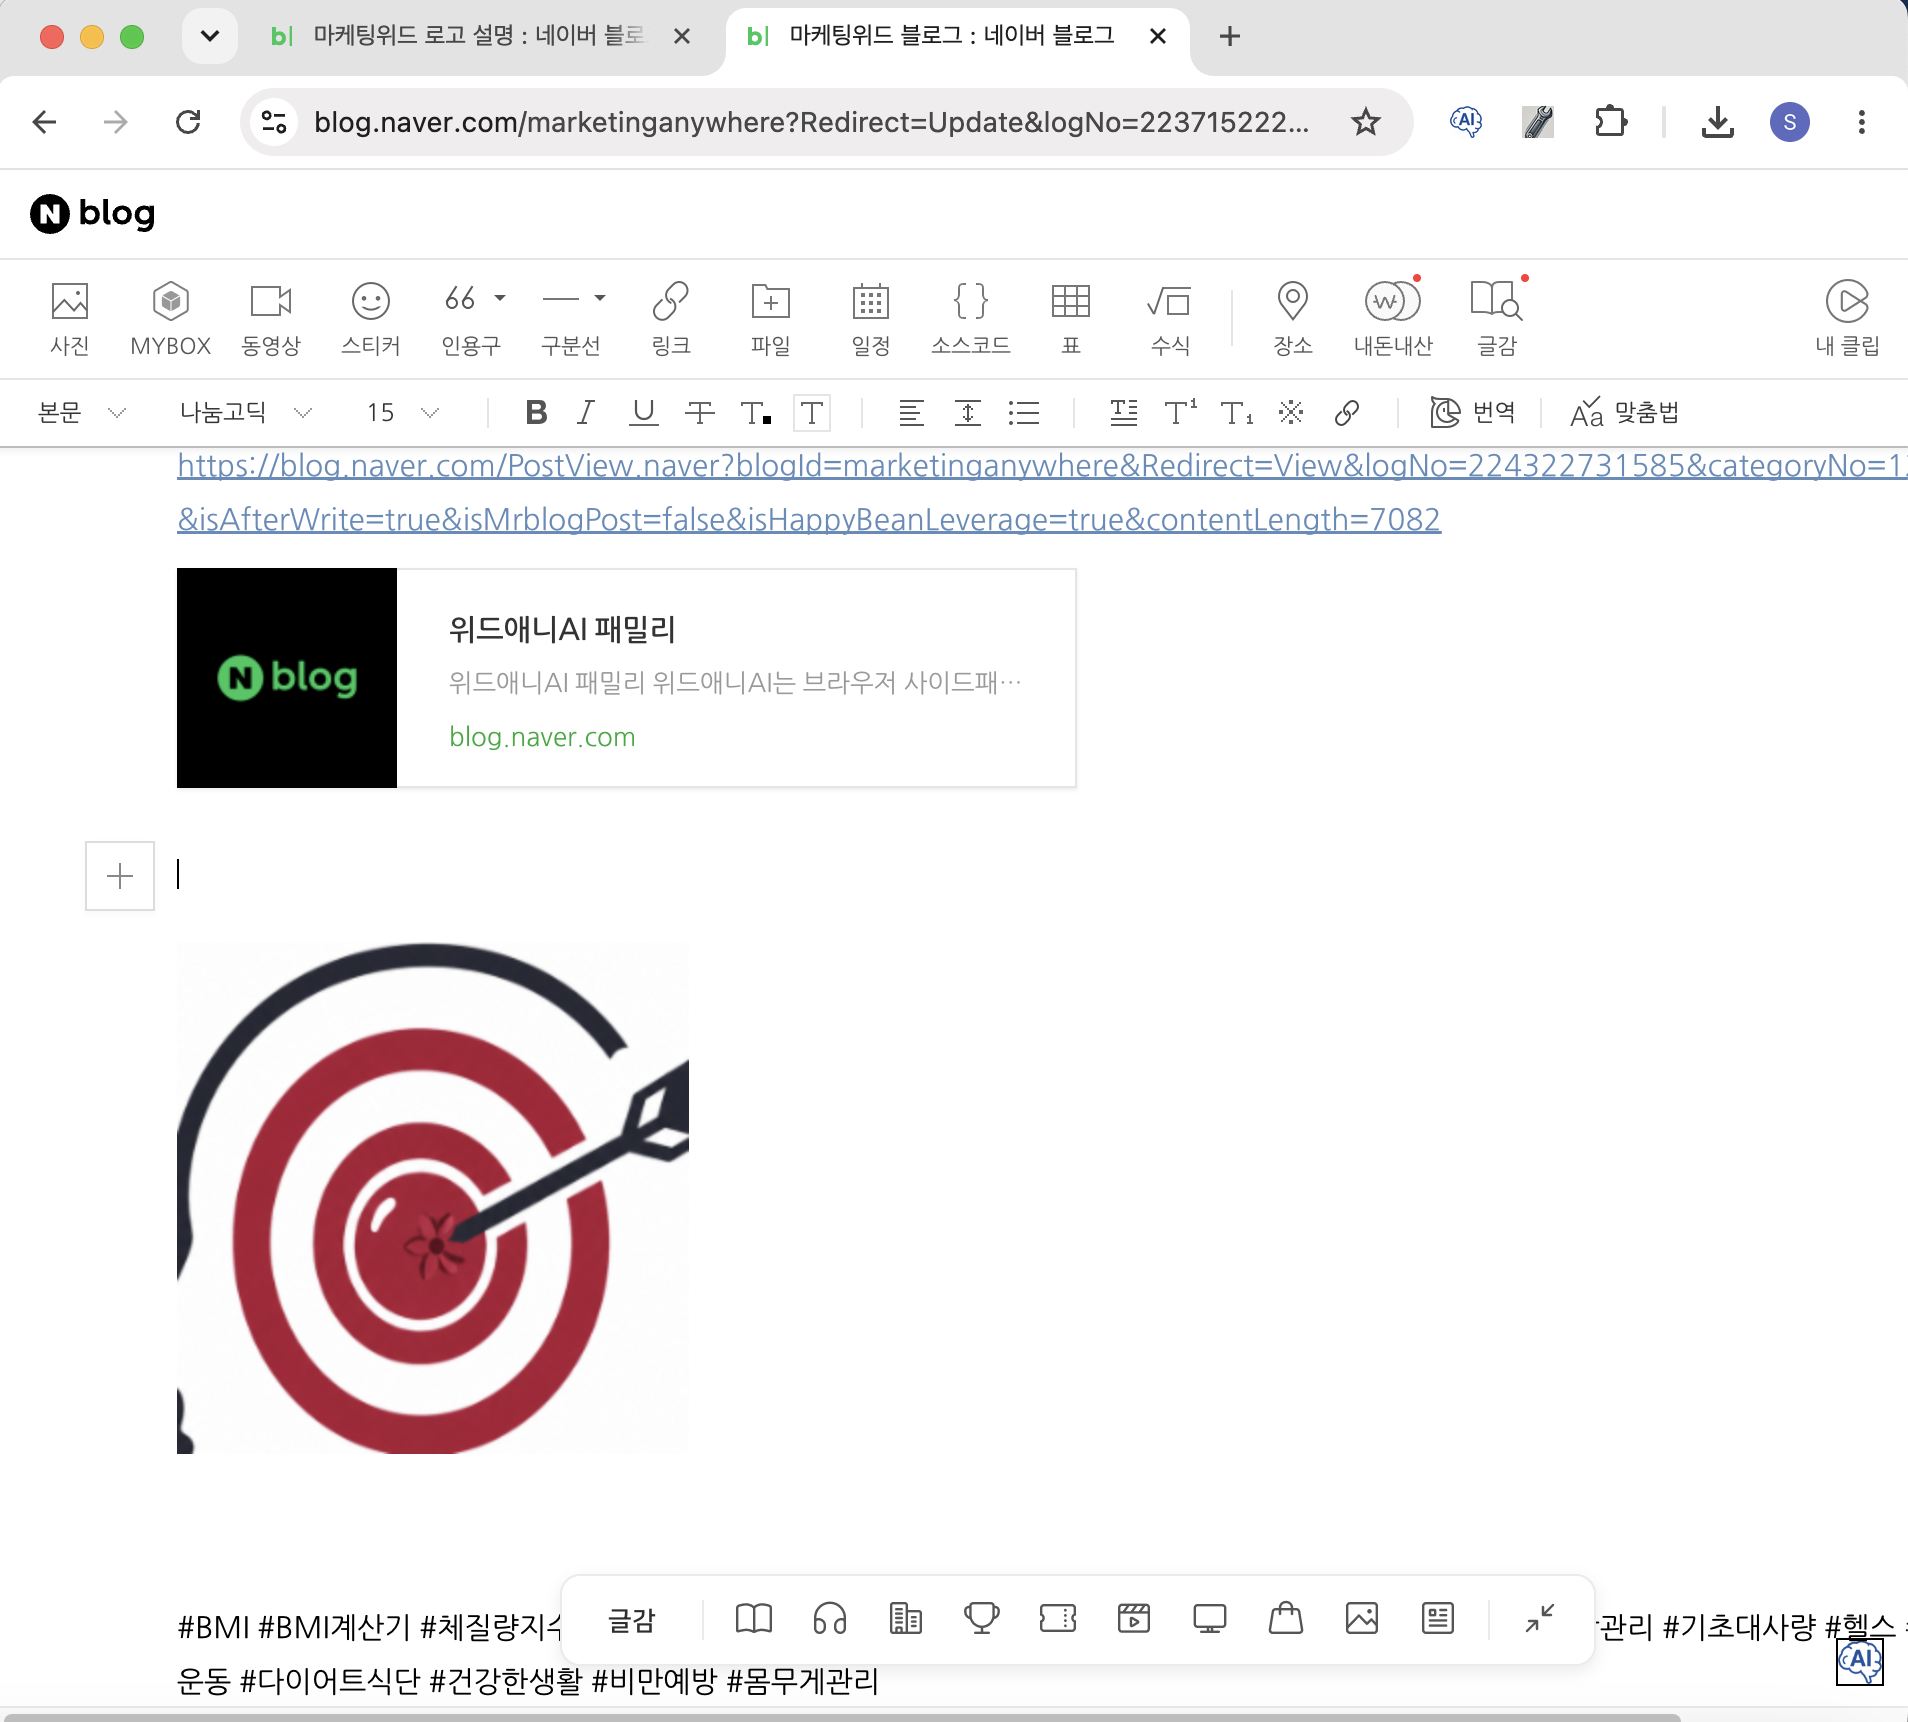
Task: Insert a link using 링크 tool
Action: pyautogui.click(x=671, y=318)
